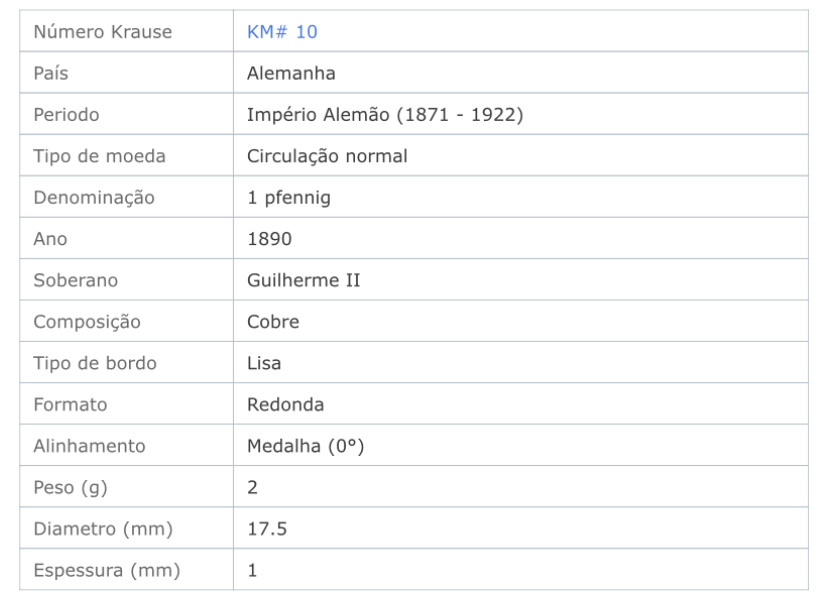
Task: Click the Redonda format value
Action: [285, 404]
